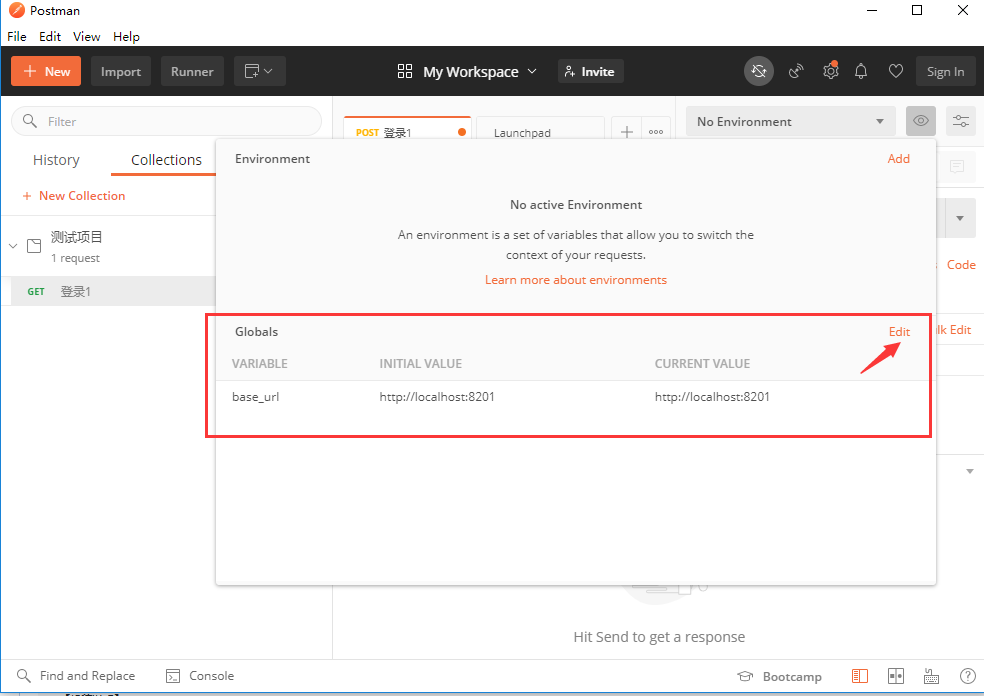Click the Bootcamp graduation cap icon
The width and height of the screenshot is (984, 696).
pyautogui.click(x=745, y=677)
